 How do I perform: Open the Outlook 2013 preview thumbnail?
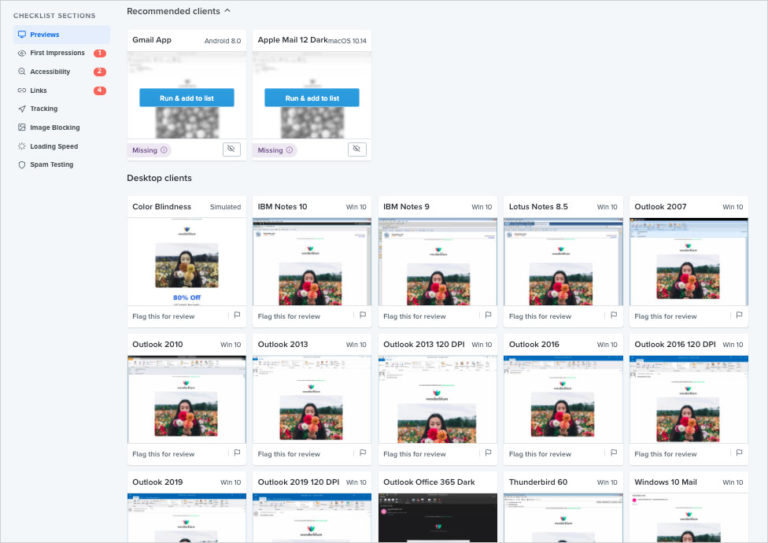click(x=312, y=400)
